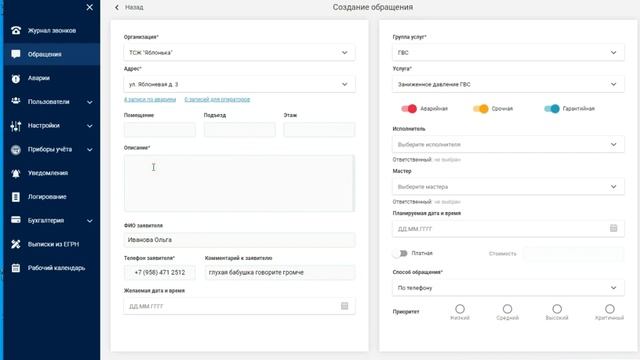Open the Адрес dropdown
This screenshot has width=640, height=360.
tap(239, 84)
